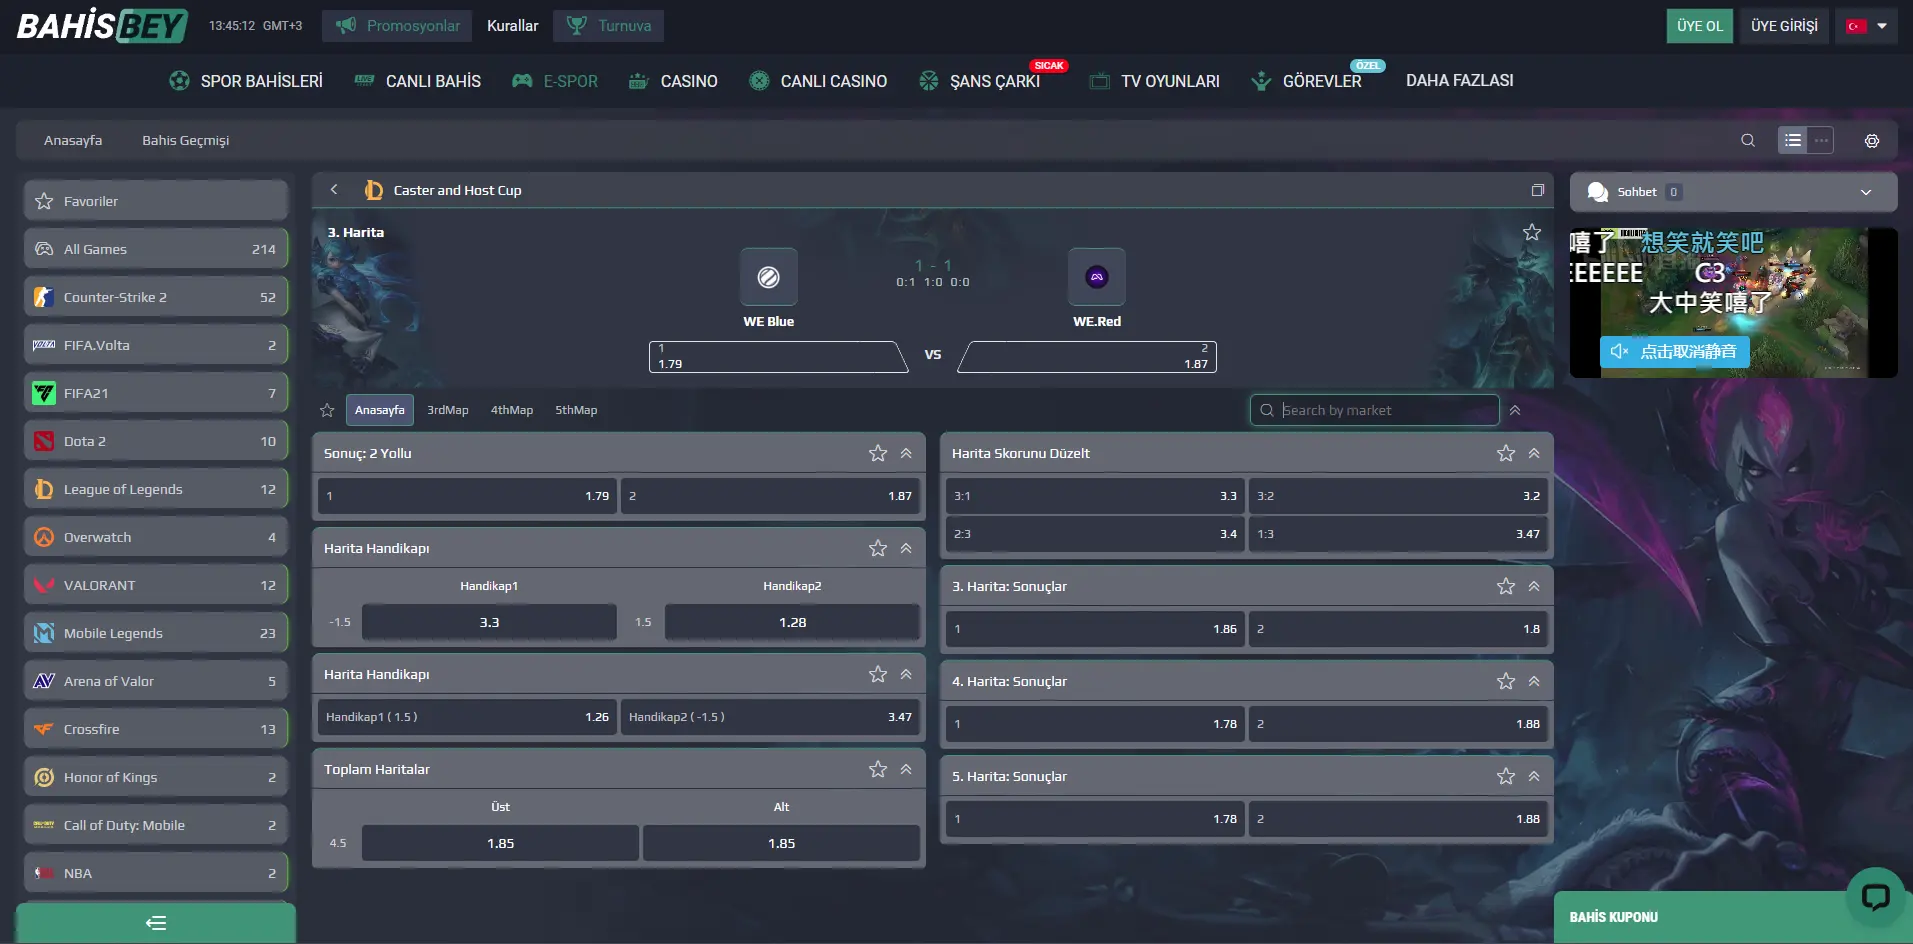Screen dimensions: 1913x944
Task: Collapse the 4. Harita: Sonuçlar market
Action: pyautogui.click(x=1534, y=681)
